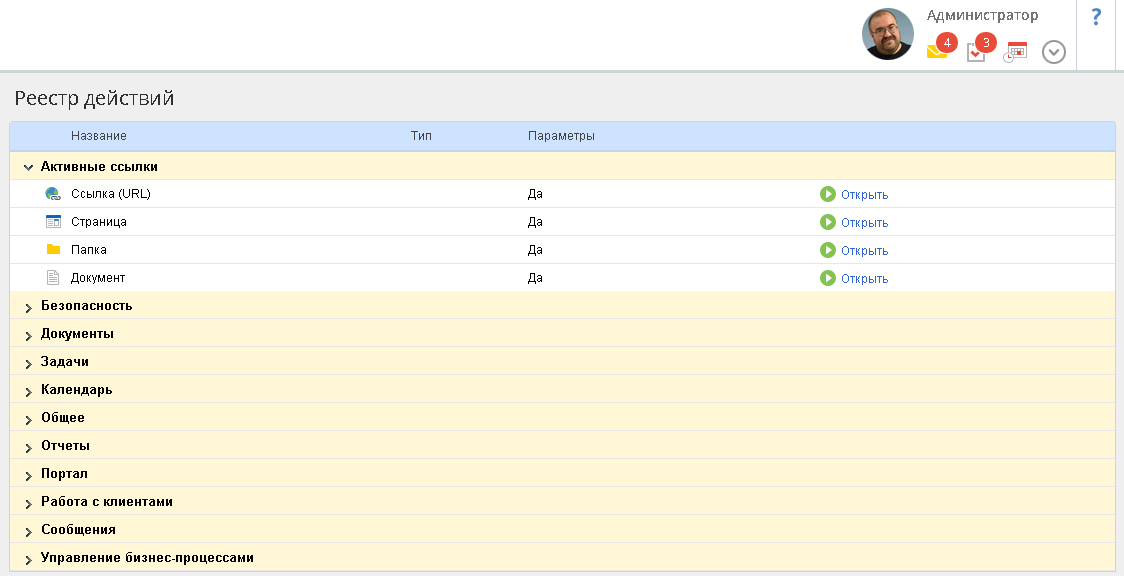Click the Ссылка (URL) globe icon
1124x576 pixels.
tap(53, 193)
